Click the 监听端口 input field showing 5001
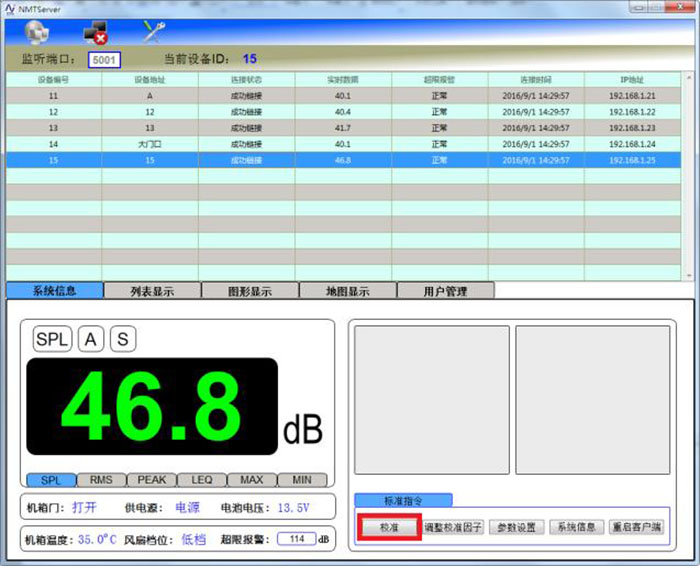700x566 pixels. (104, 60)
